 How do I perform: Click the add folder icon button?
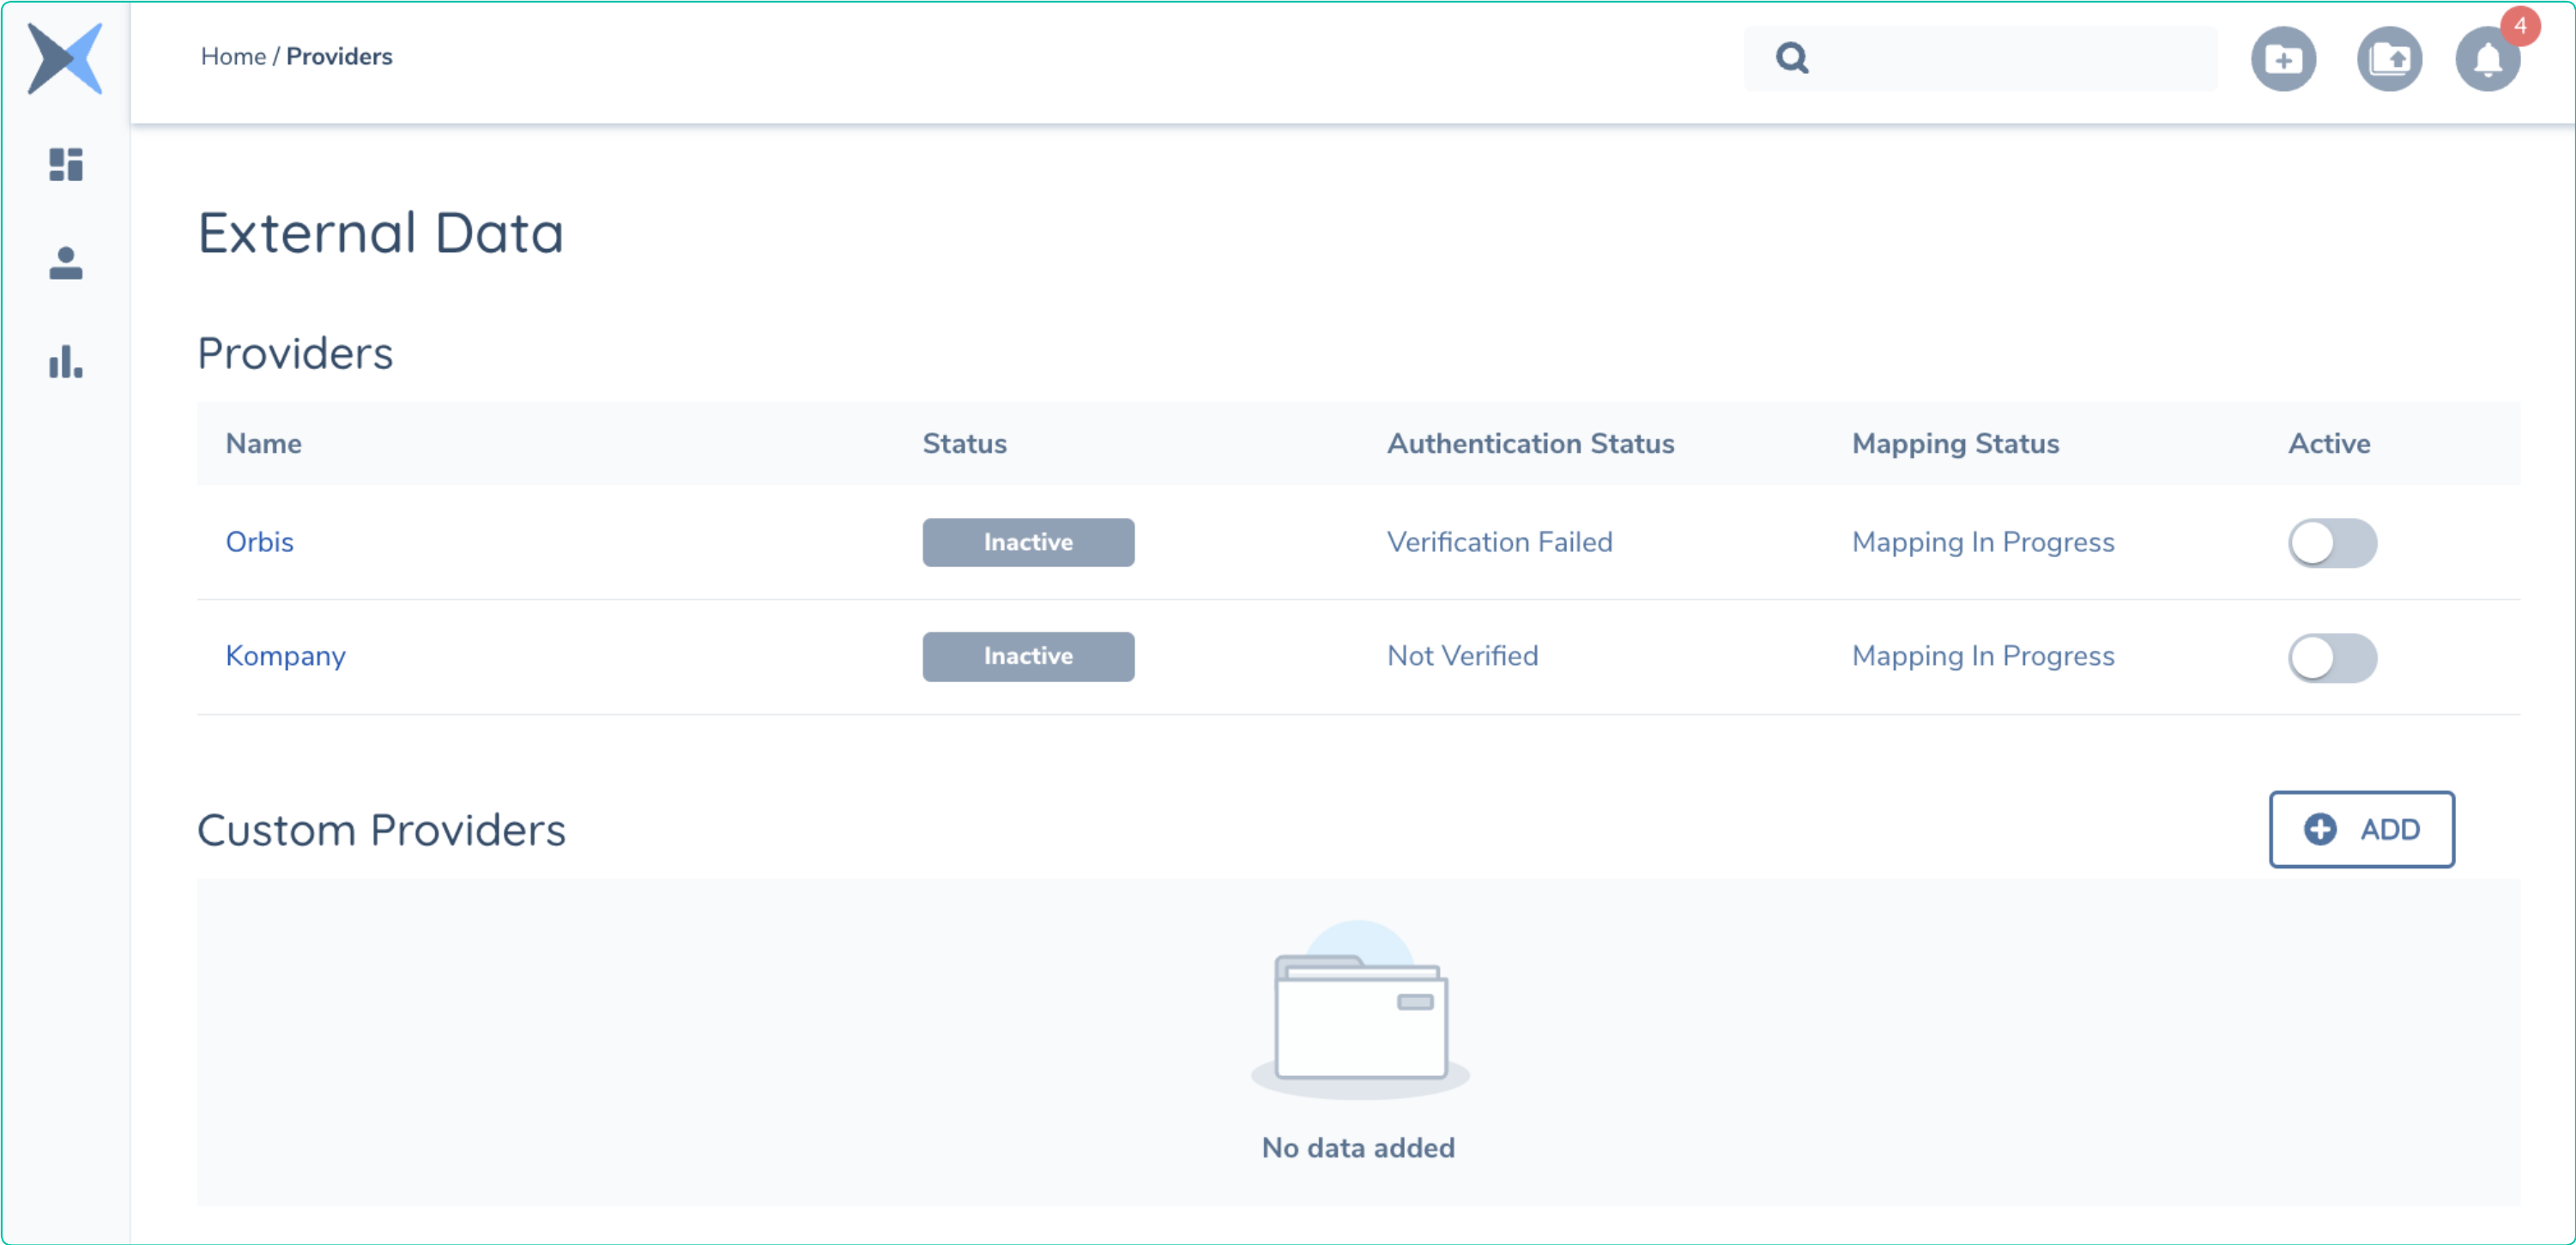(2283, 59)
